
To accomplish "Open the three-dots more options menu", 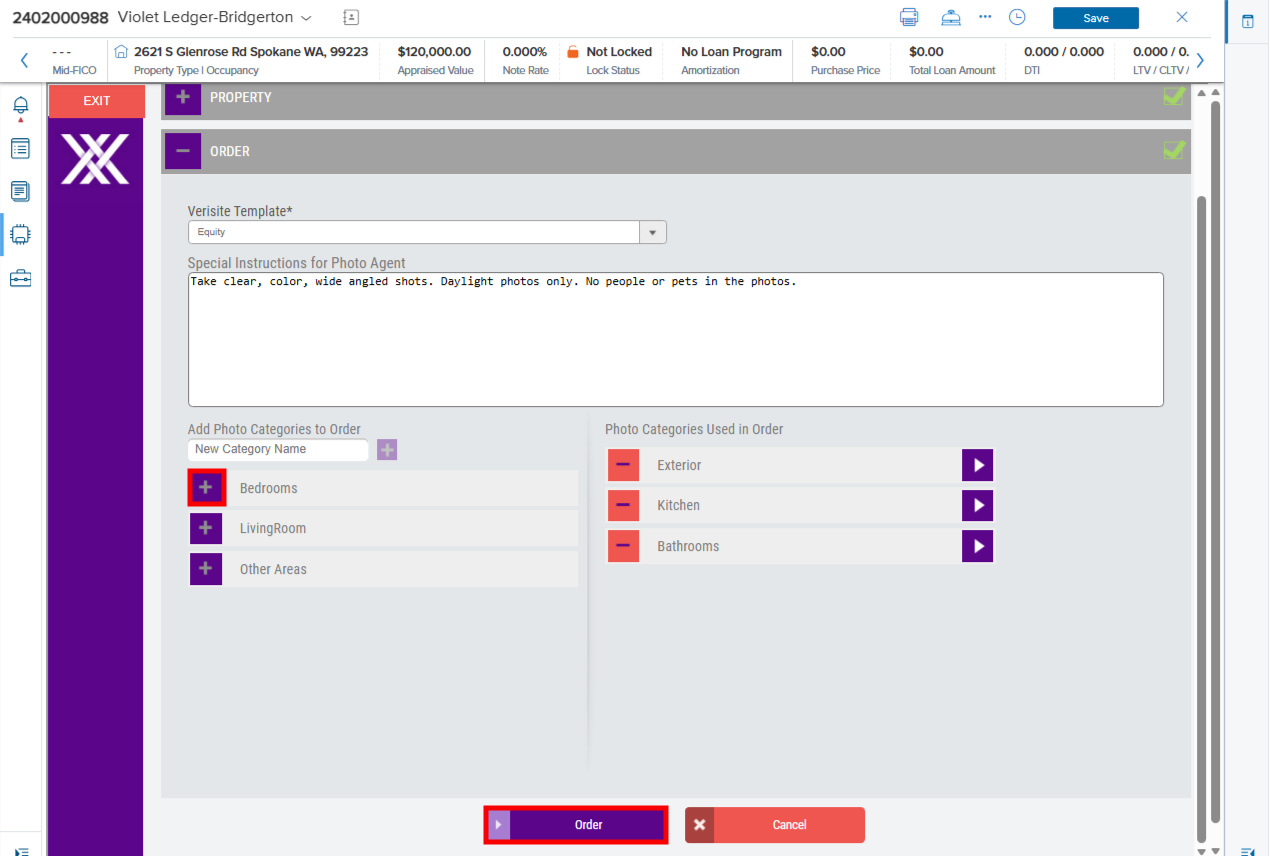I will pos(986,17).
